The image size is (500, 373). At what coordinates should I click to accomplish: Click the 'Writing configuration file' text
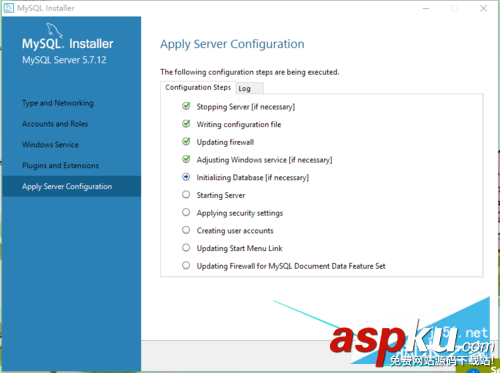point(239,124)
